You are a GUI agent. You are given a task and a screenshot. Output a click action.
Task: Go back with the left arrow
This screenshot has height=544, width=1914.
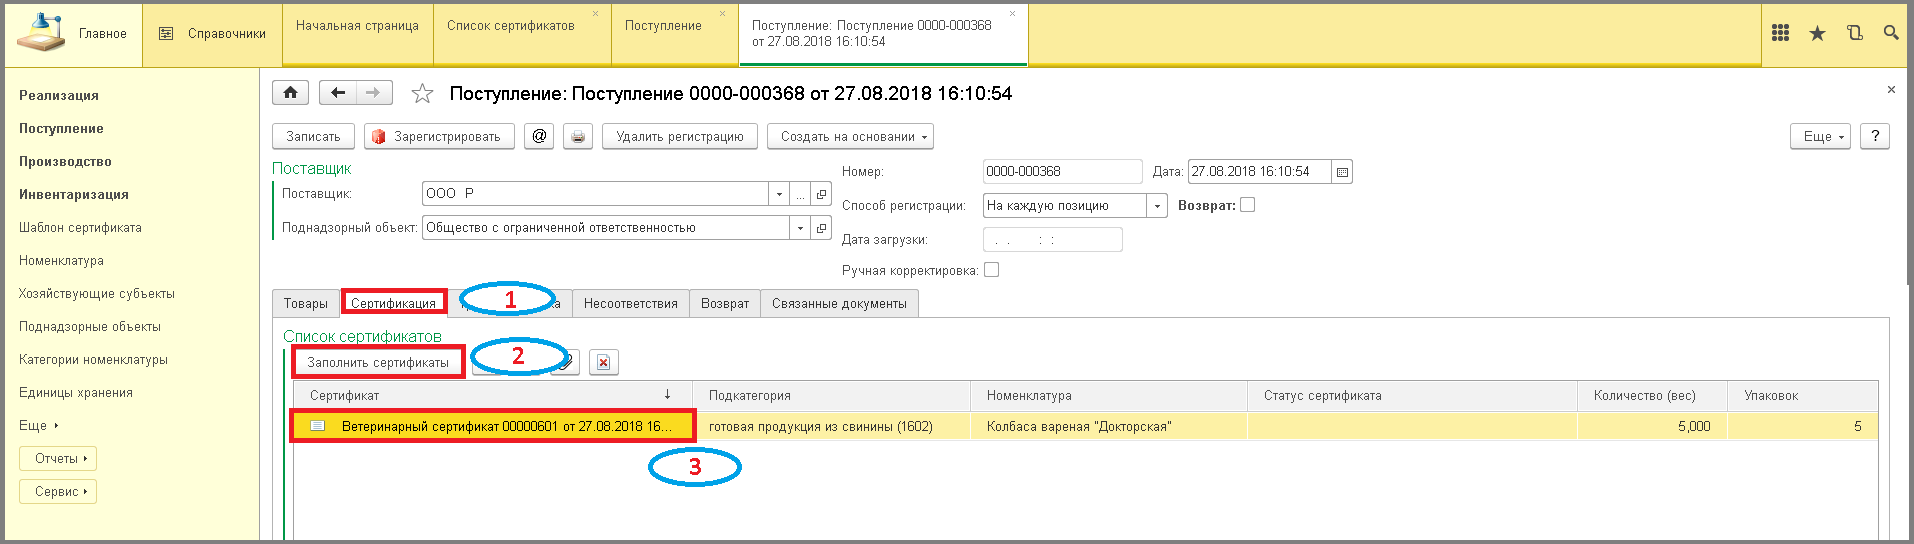pos(338,93)
